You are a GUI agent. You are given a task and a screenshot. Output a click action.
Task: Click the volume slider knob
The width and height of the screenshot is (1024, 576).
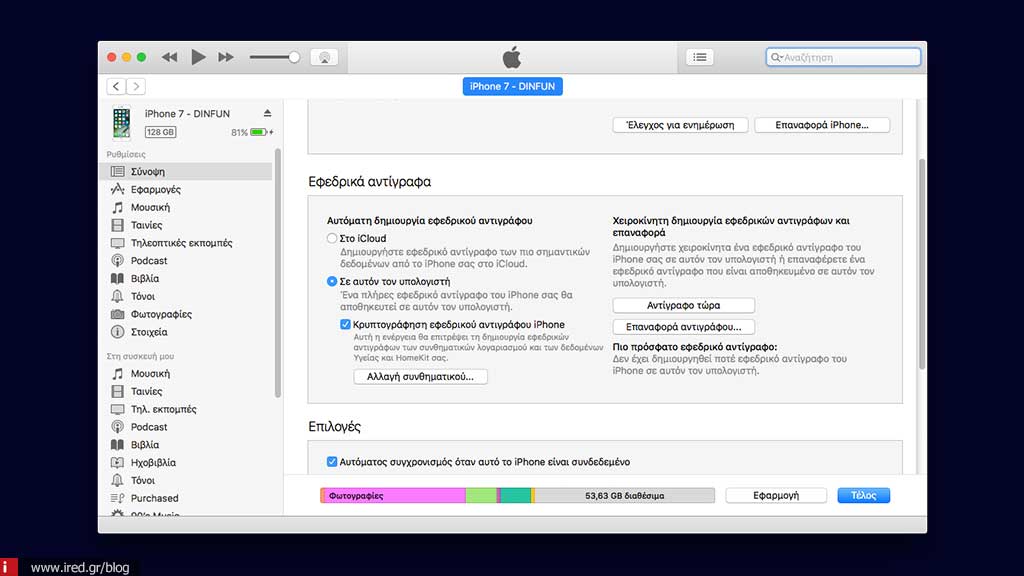(294, 57)
